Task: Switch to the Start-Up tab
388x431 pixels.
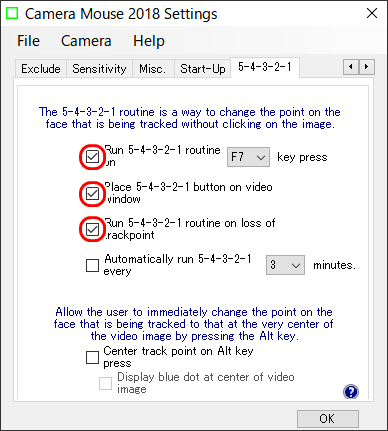Action: (x=203, y=69)
